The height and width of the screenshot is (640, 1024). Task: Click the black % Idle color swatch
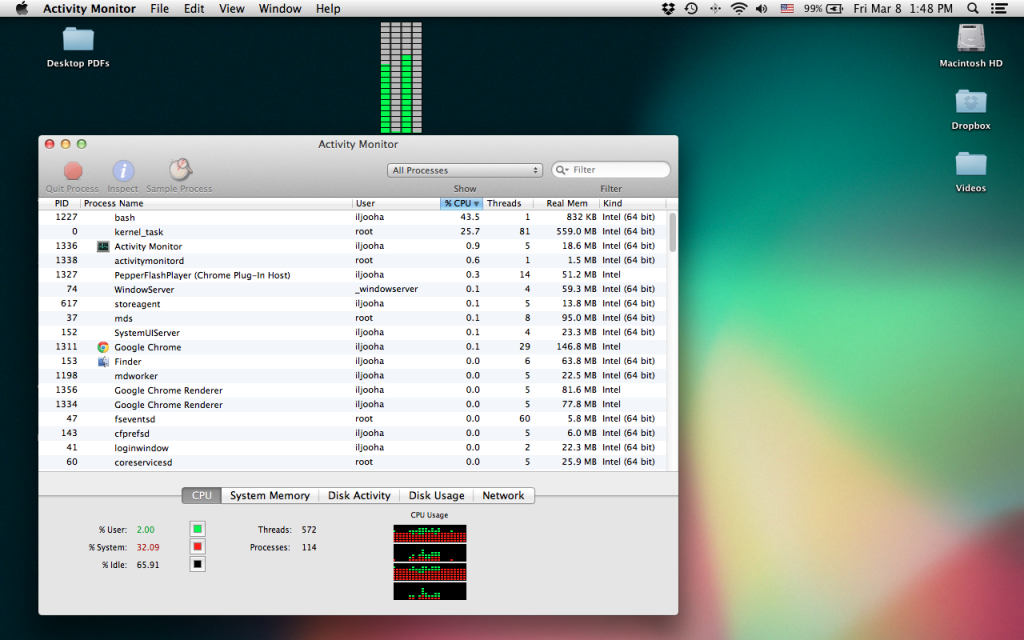tap(197, 564)
